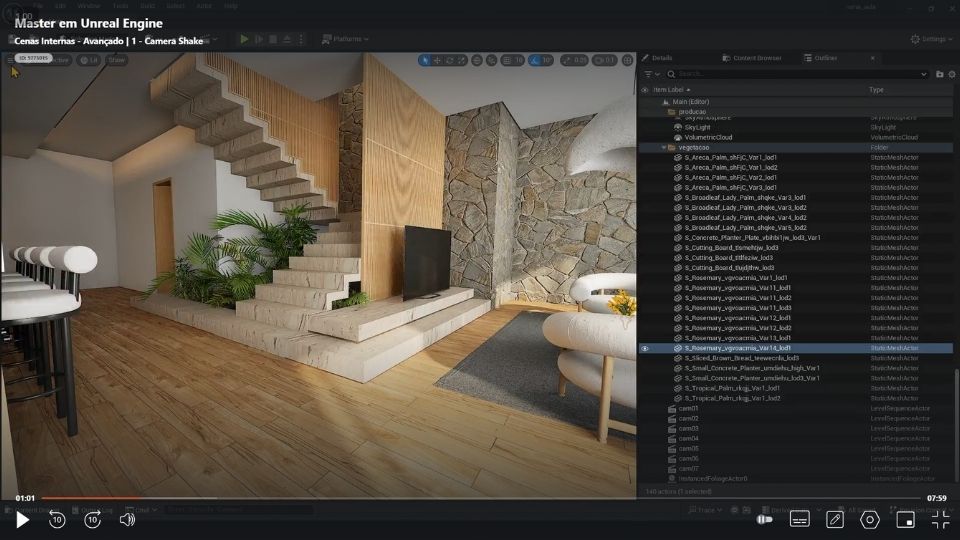Screen dimensions: 960x540
Task: Toggle world/local coordinate space icon
Action: (477, 60)
